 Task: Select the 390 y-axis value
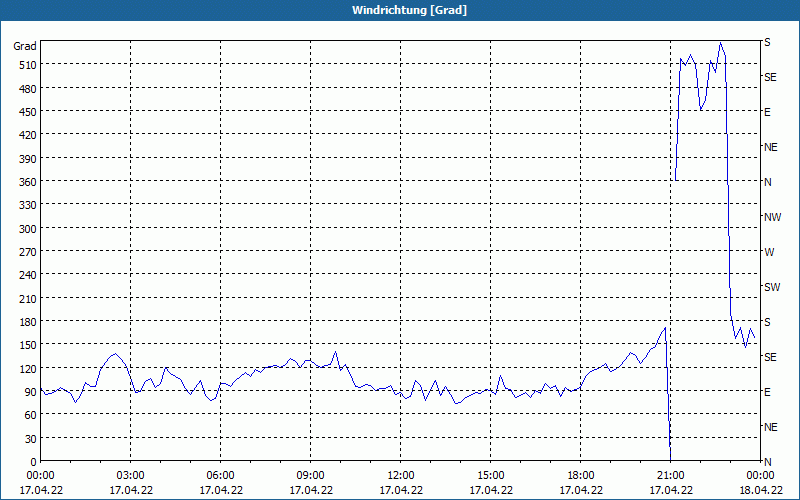coord(28,159)
